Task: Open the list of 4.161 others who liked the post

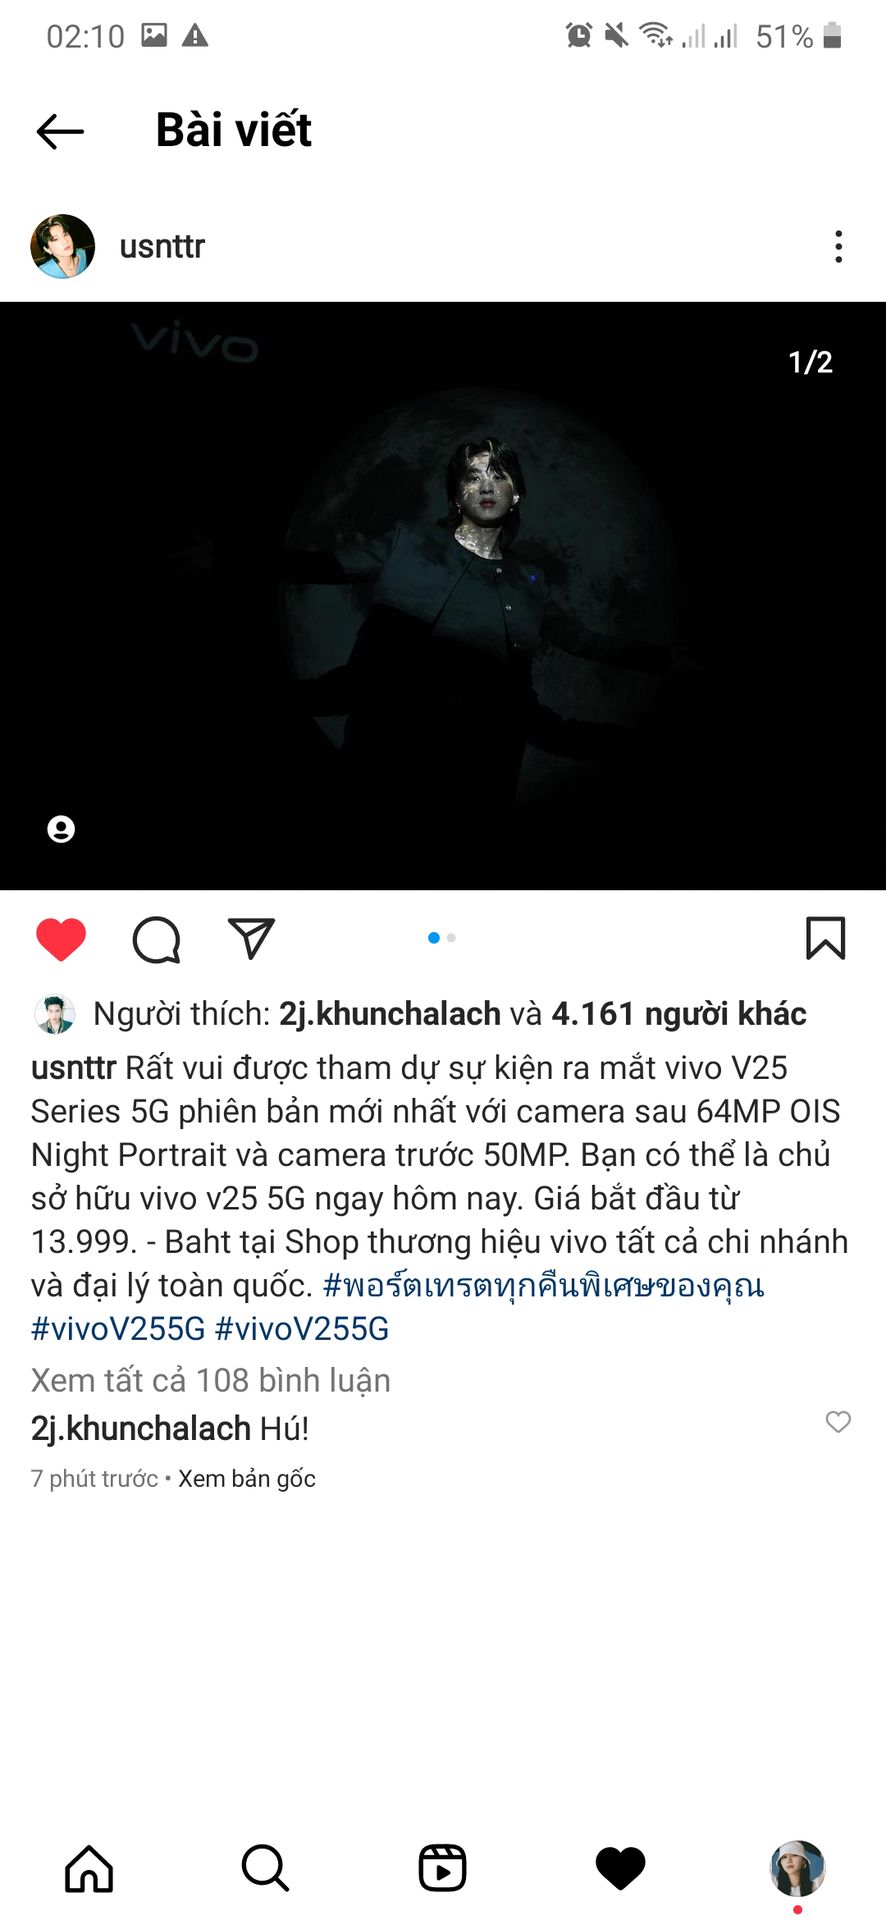Action: tap(679, 1014)
